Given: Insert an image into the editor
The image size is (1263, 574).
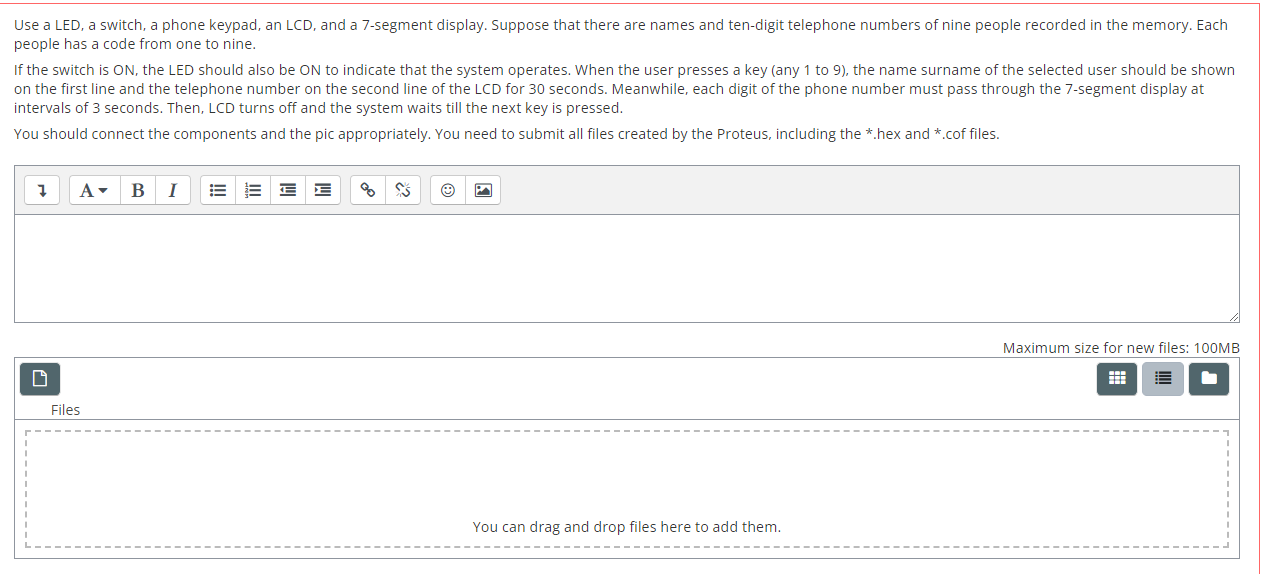Looking at the screenshot, I should click(x=483, y=190).
